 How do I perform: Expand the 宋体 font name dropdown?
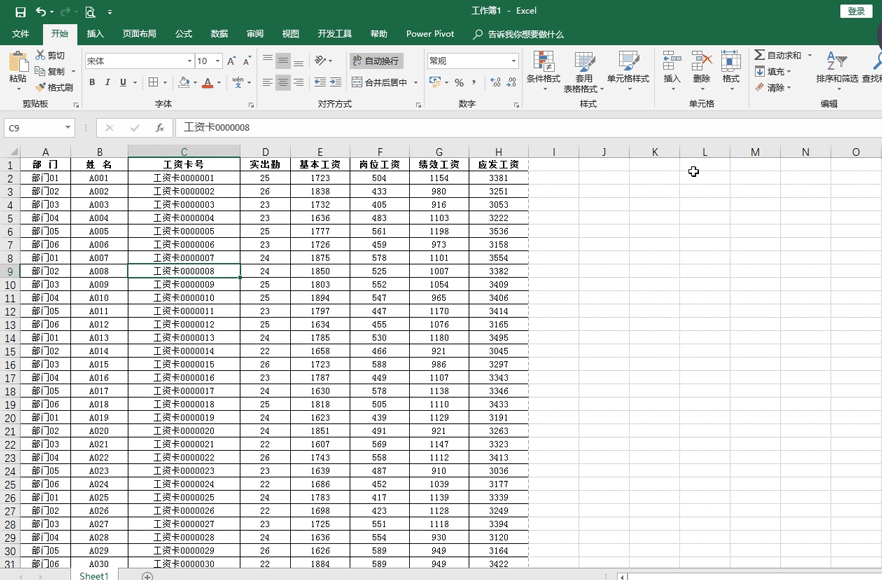pos(190,61)
